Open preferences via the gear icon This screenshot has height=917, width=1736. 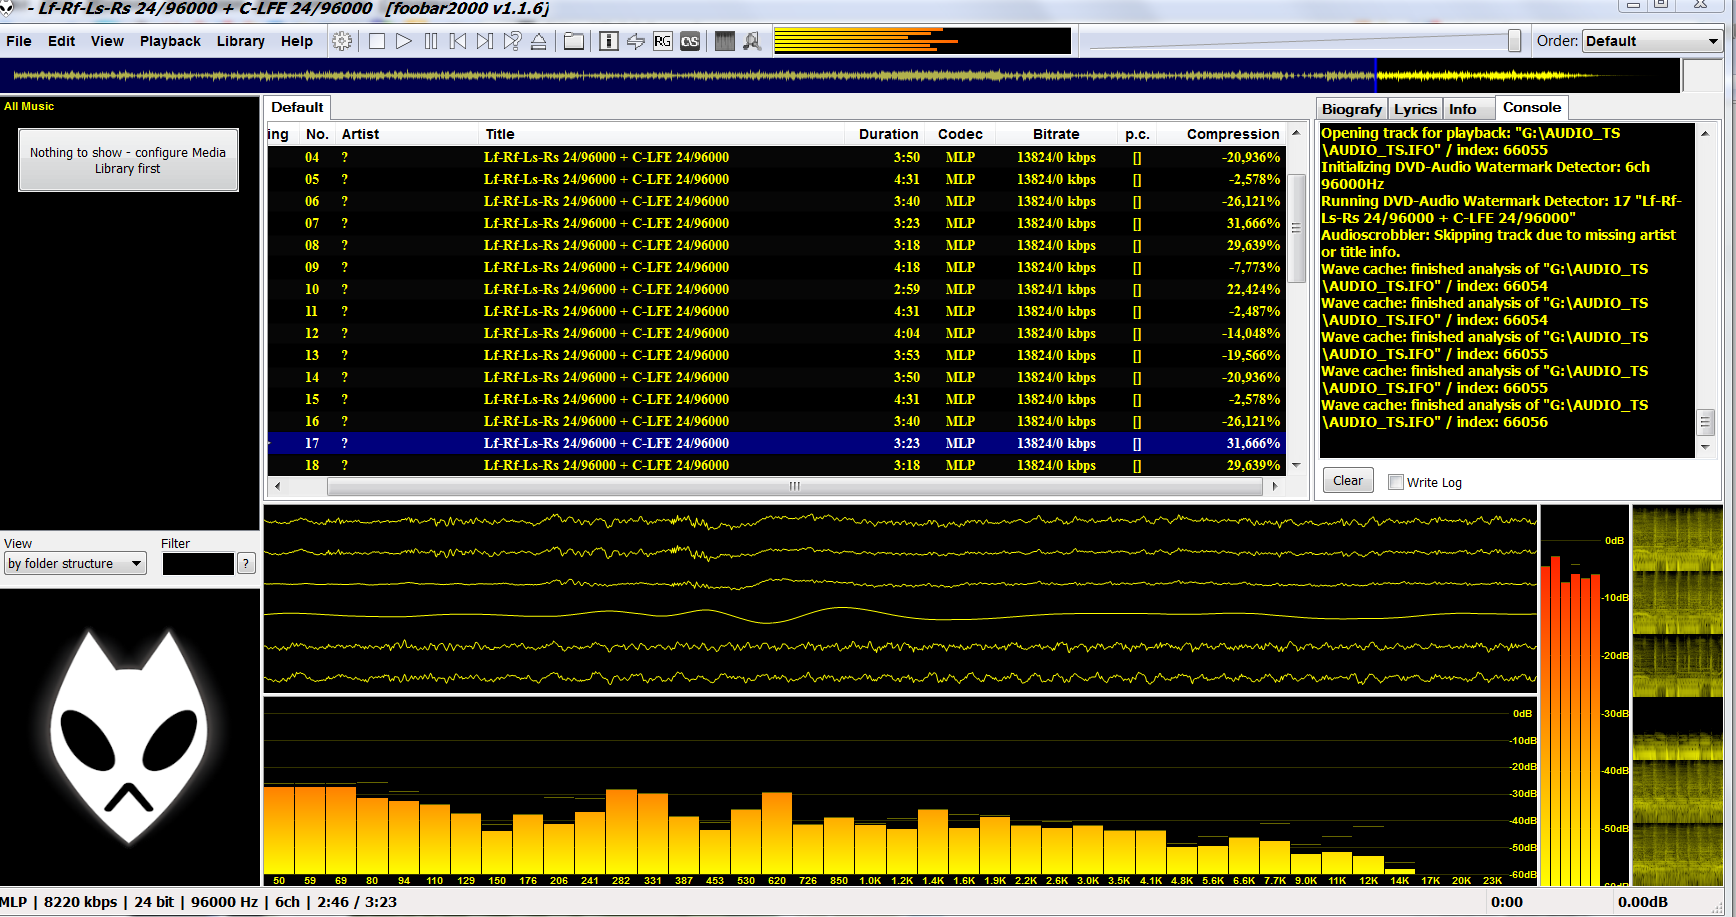point(342,41)
